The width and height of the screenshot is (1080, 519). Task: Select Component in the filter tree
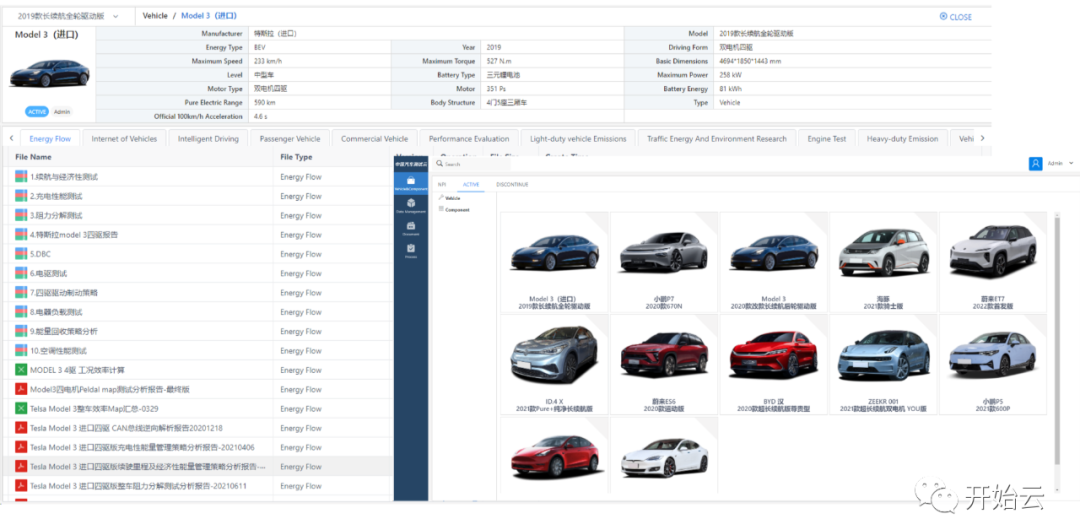(x=456, y=210)
